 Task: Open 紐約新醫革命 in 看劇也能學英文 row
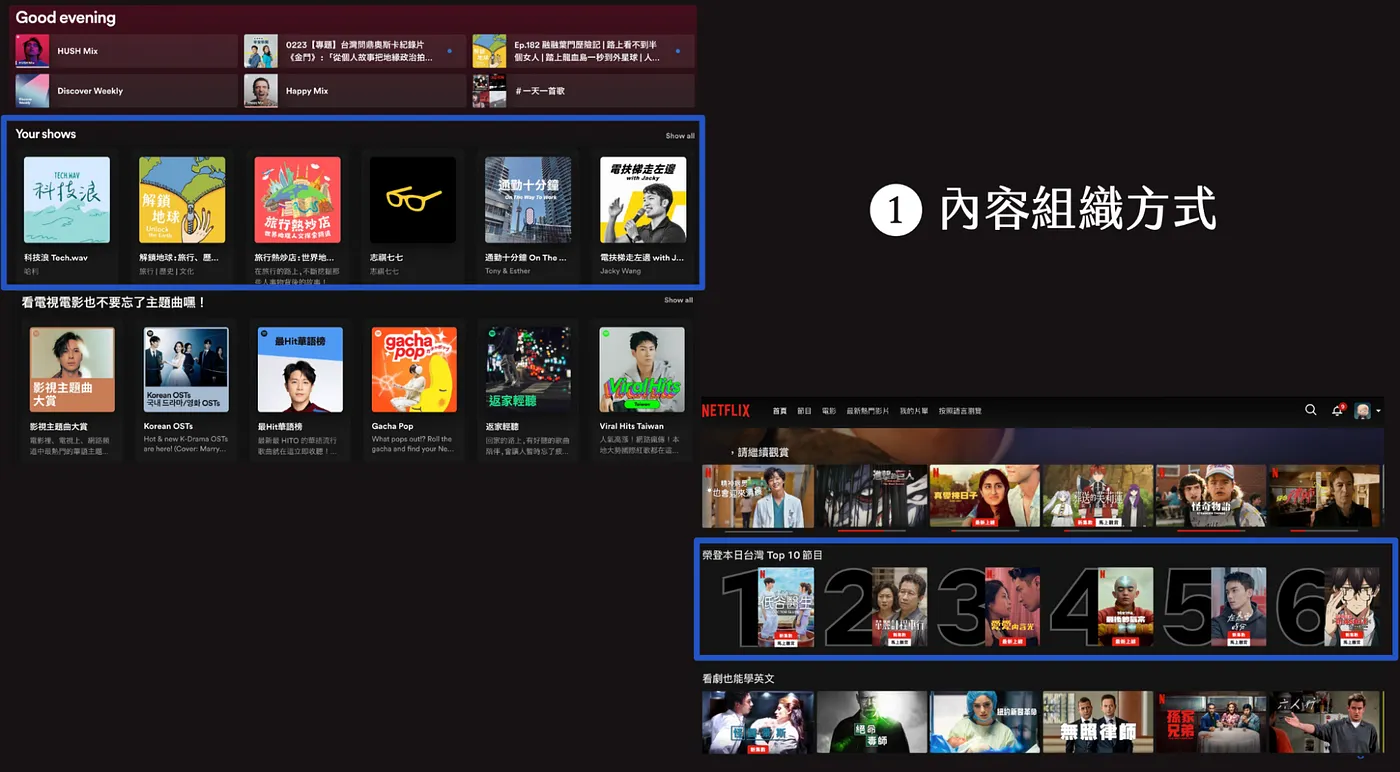pyautogui.click(x=984, y=722)
